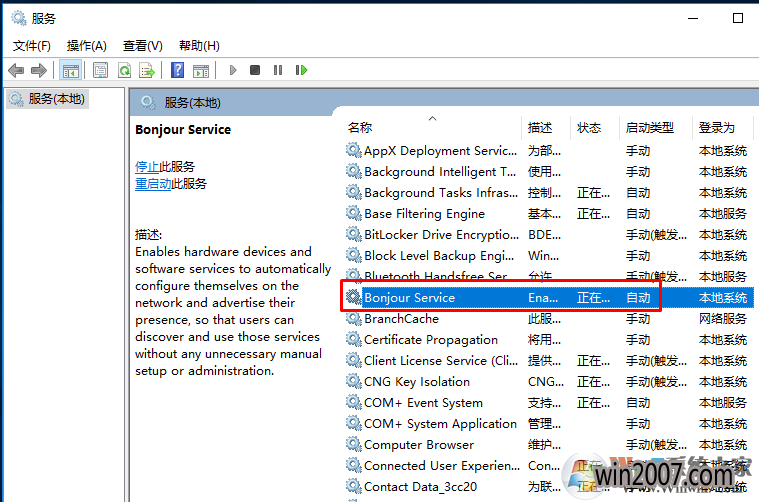Screen dimensions: 759x502
Task: Select the Computer Browser service row
Action: [548, 445]
